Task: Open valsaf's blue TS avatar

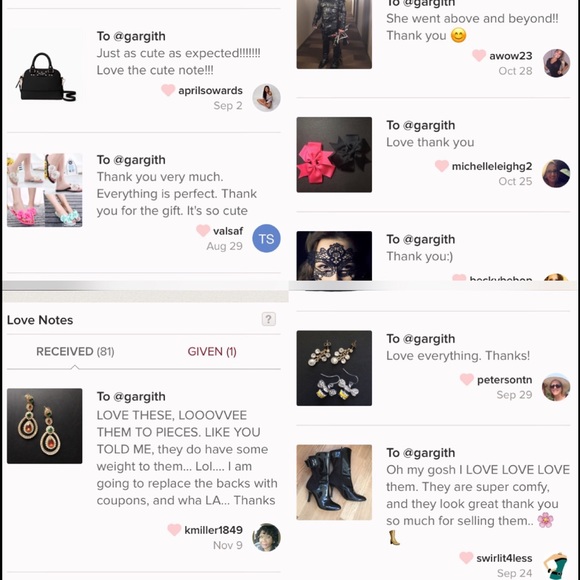Action: (x=266, y=238)
